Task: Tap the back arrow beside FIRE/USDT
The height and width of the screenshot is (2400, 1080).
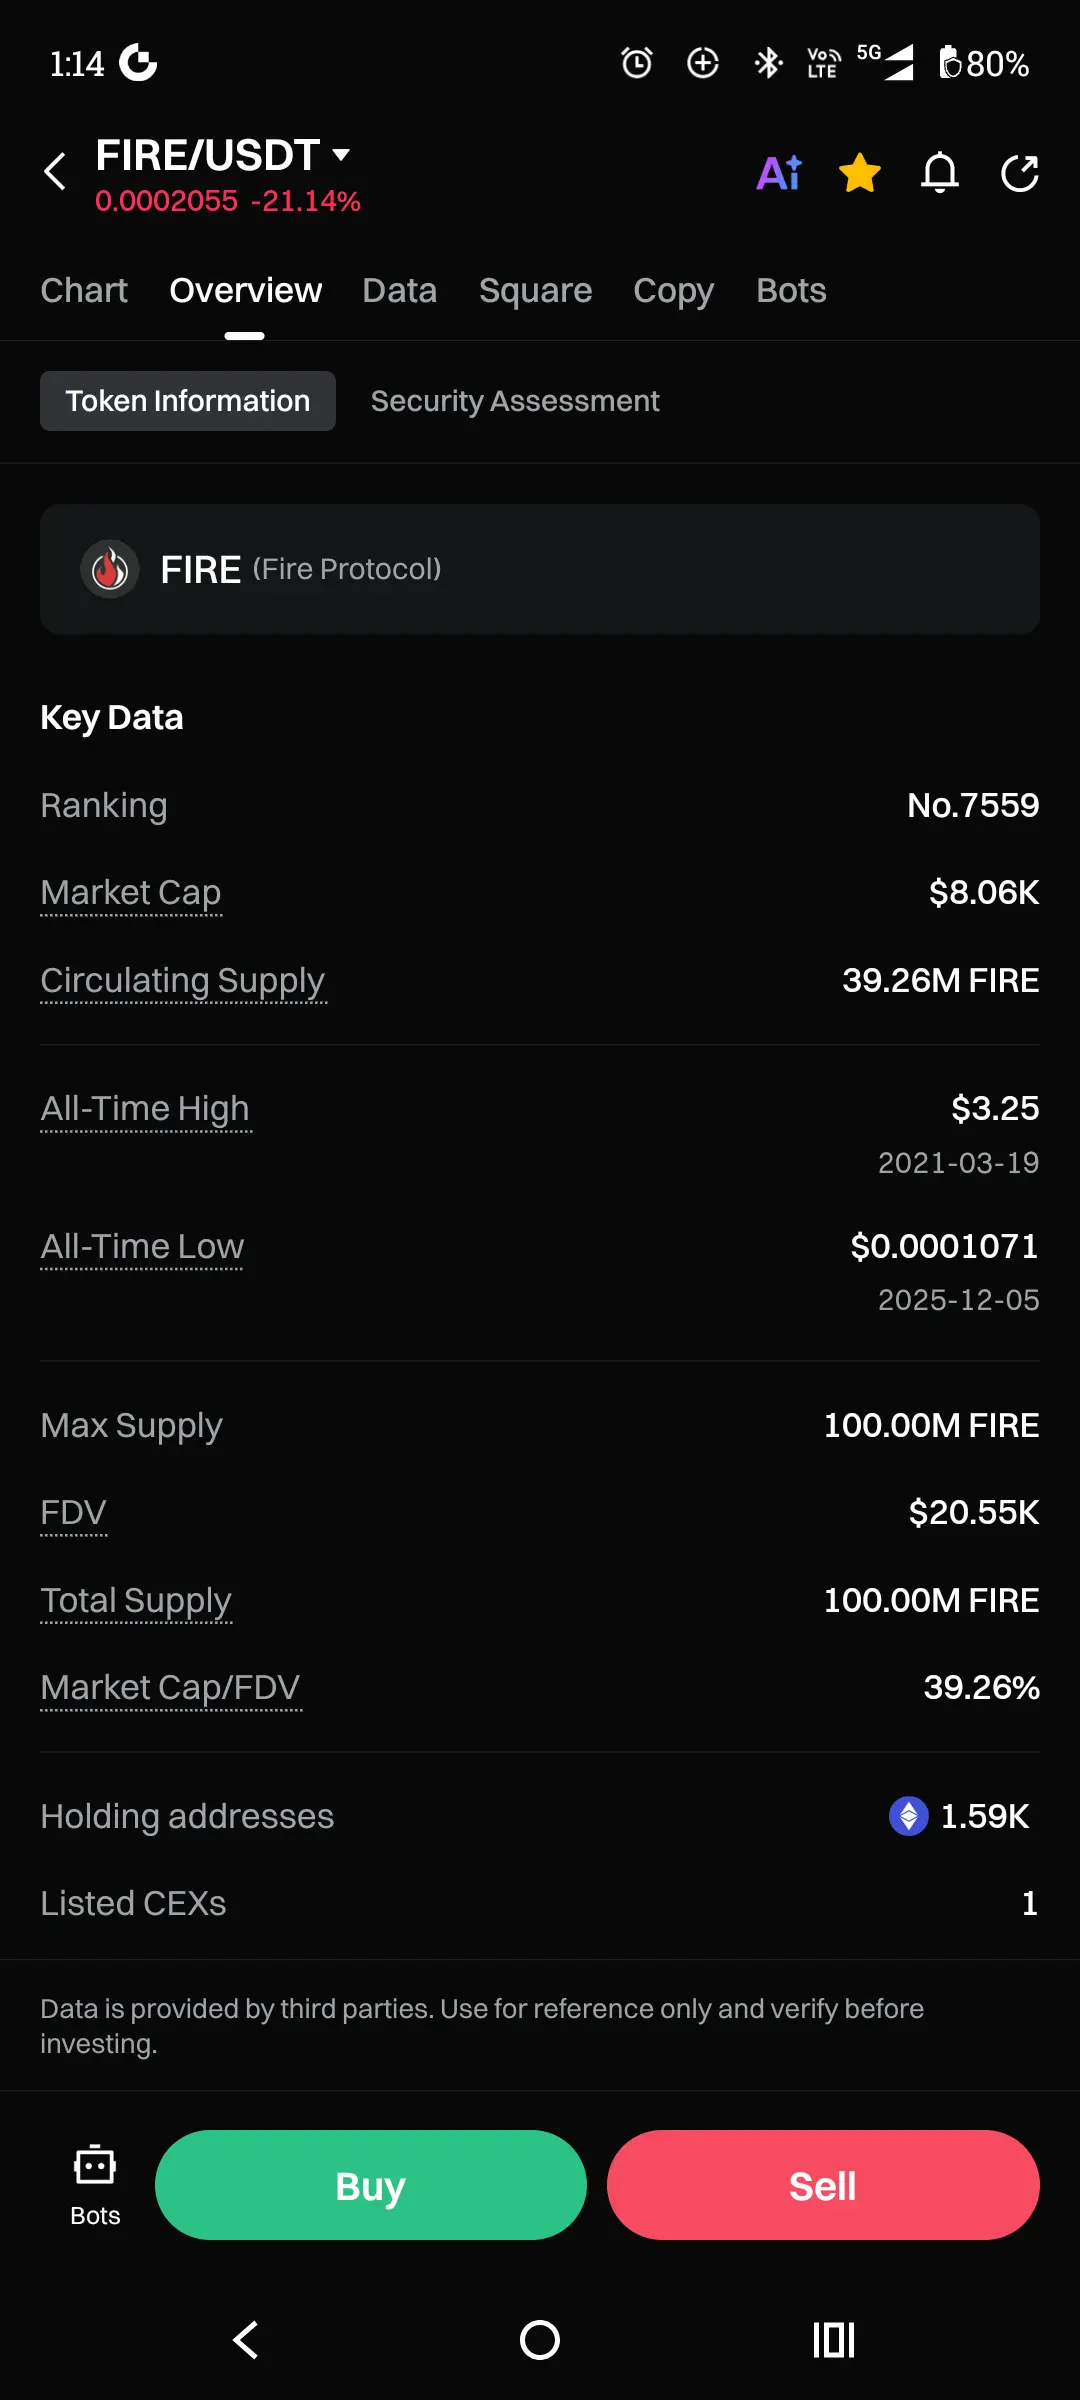Action: pos(56,172)
